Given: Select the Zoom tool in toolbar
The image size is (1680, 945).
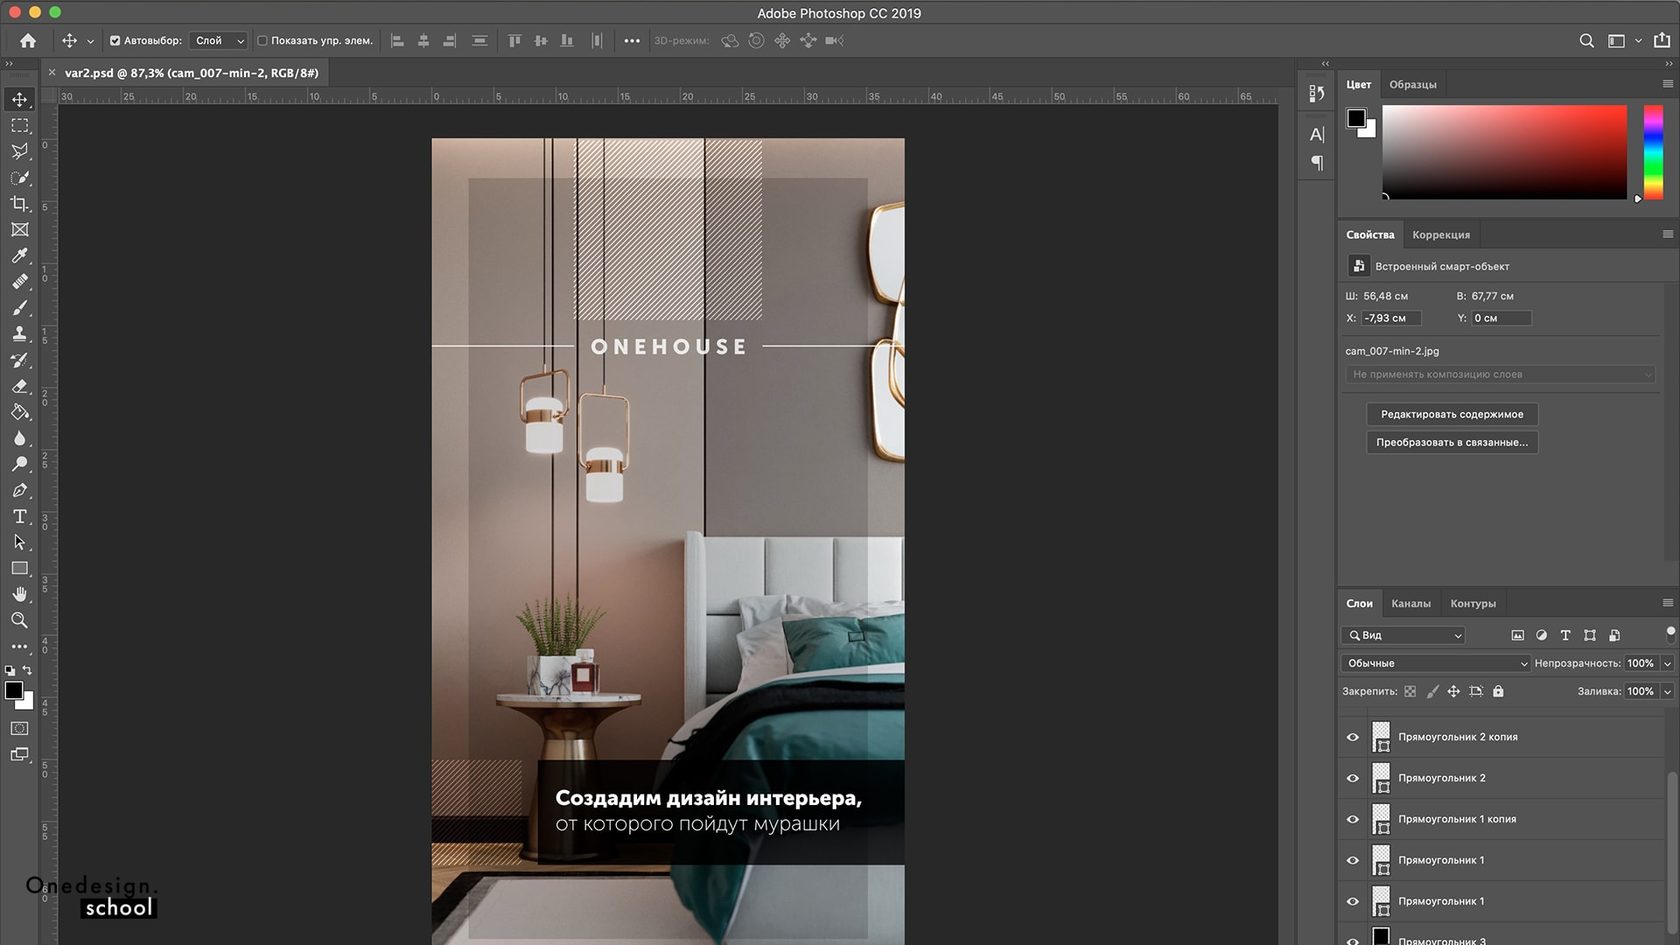Looking at the screenshot, I should [19, 620].
